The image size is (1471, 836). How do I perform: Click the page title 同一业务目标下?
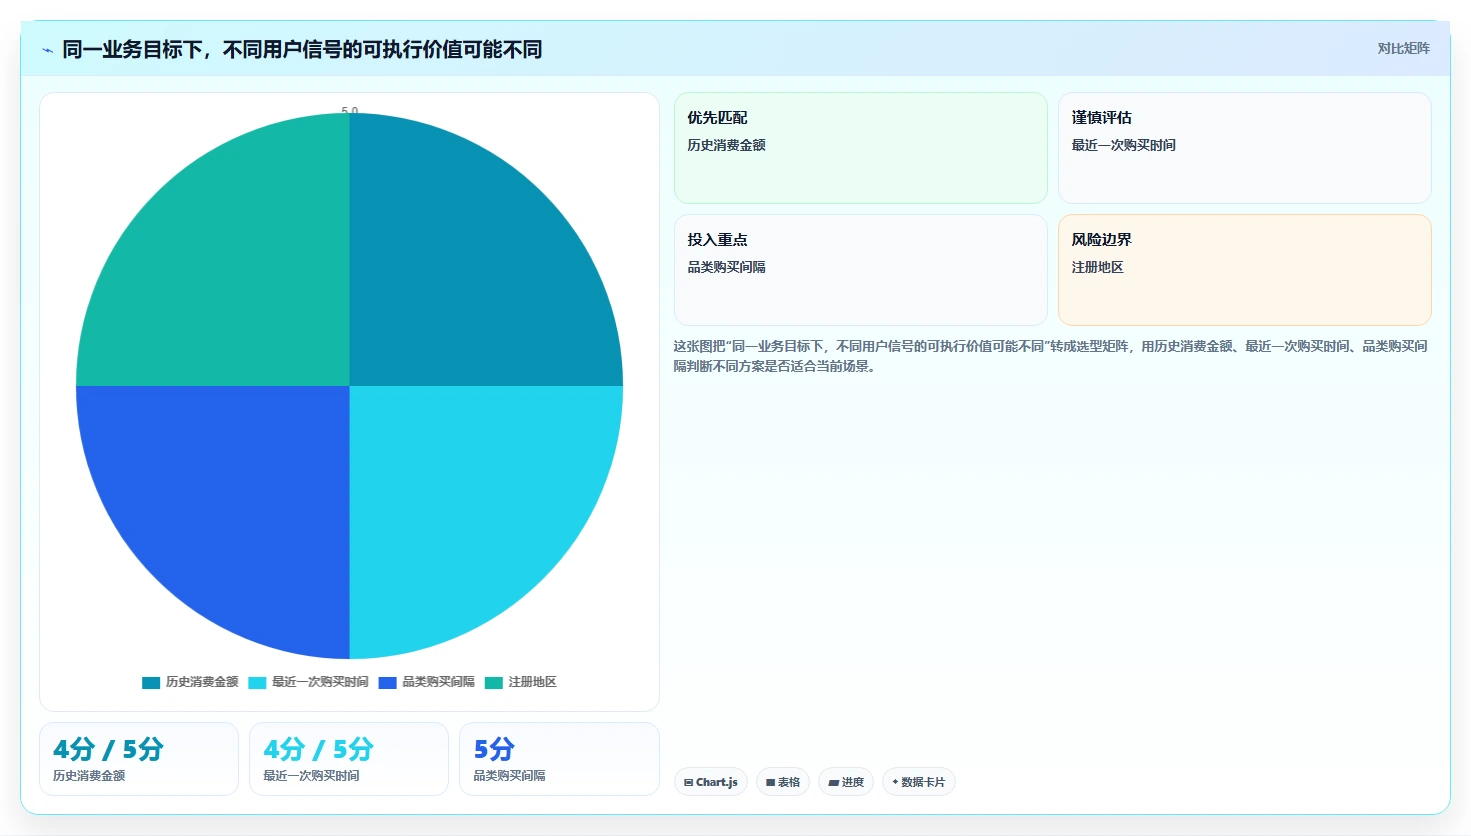coord(302,49)
